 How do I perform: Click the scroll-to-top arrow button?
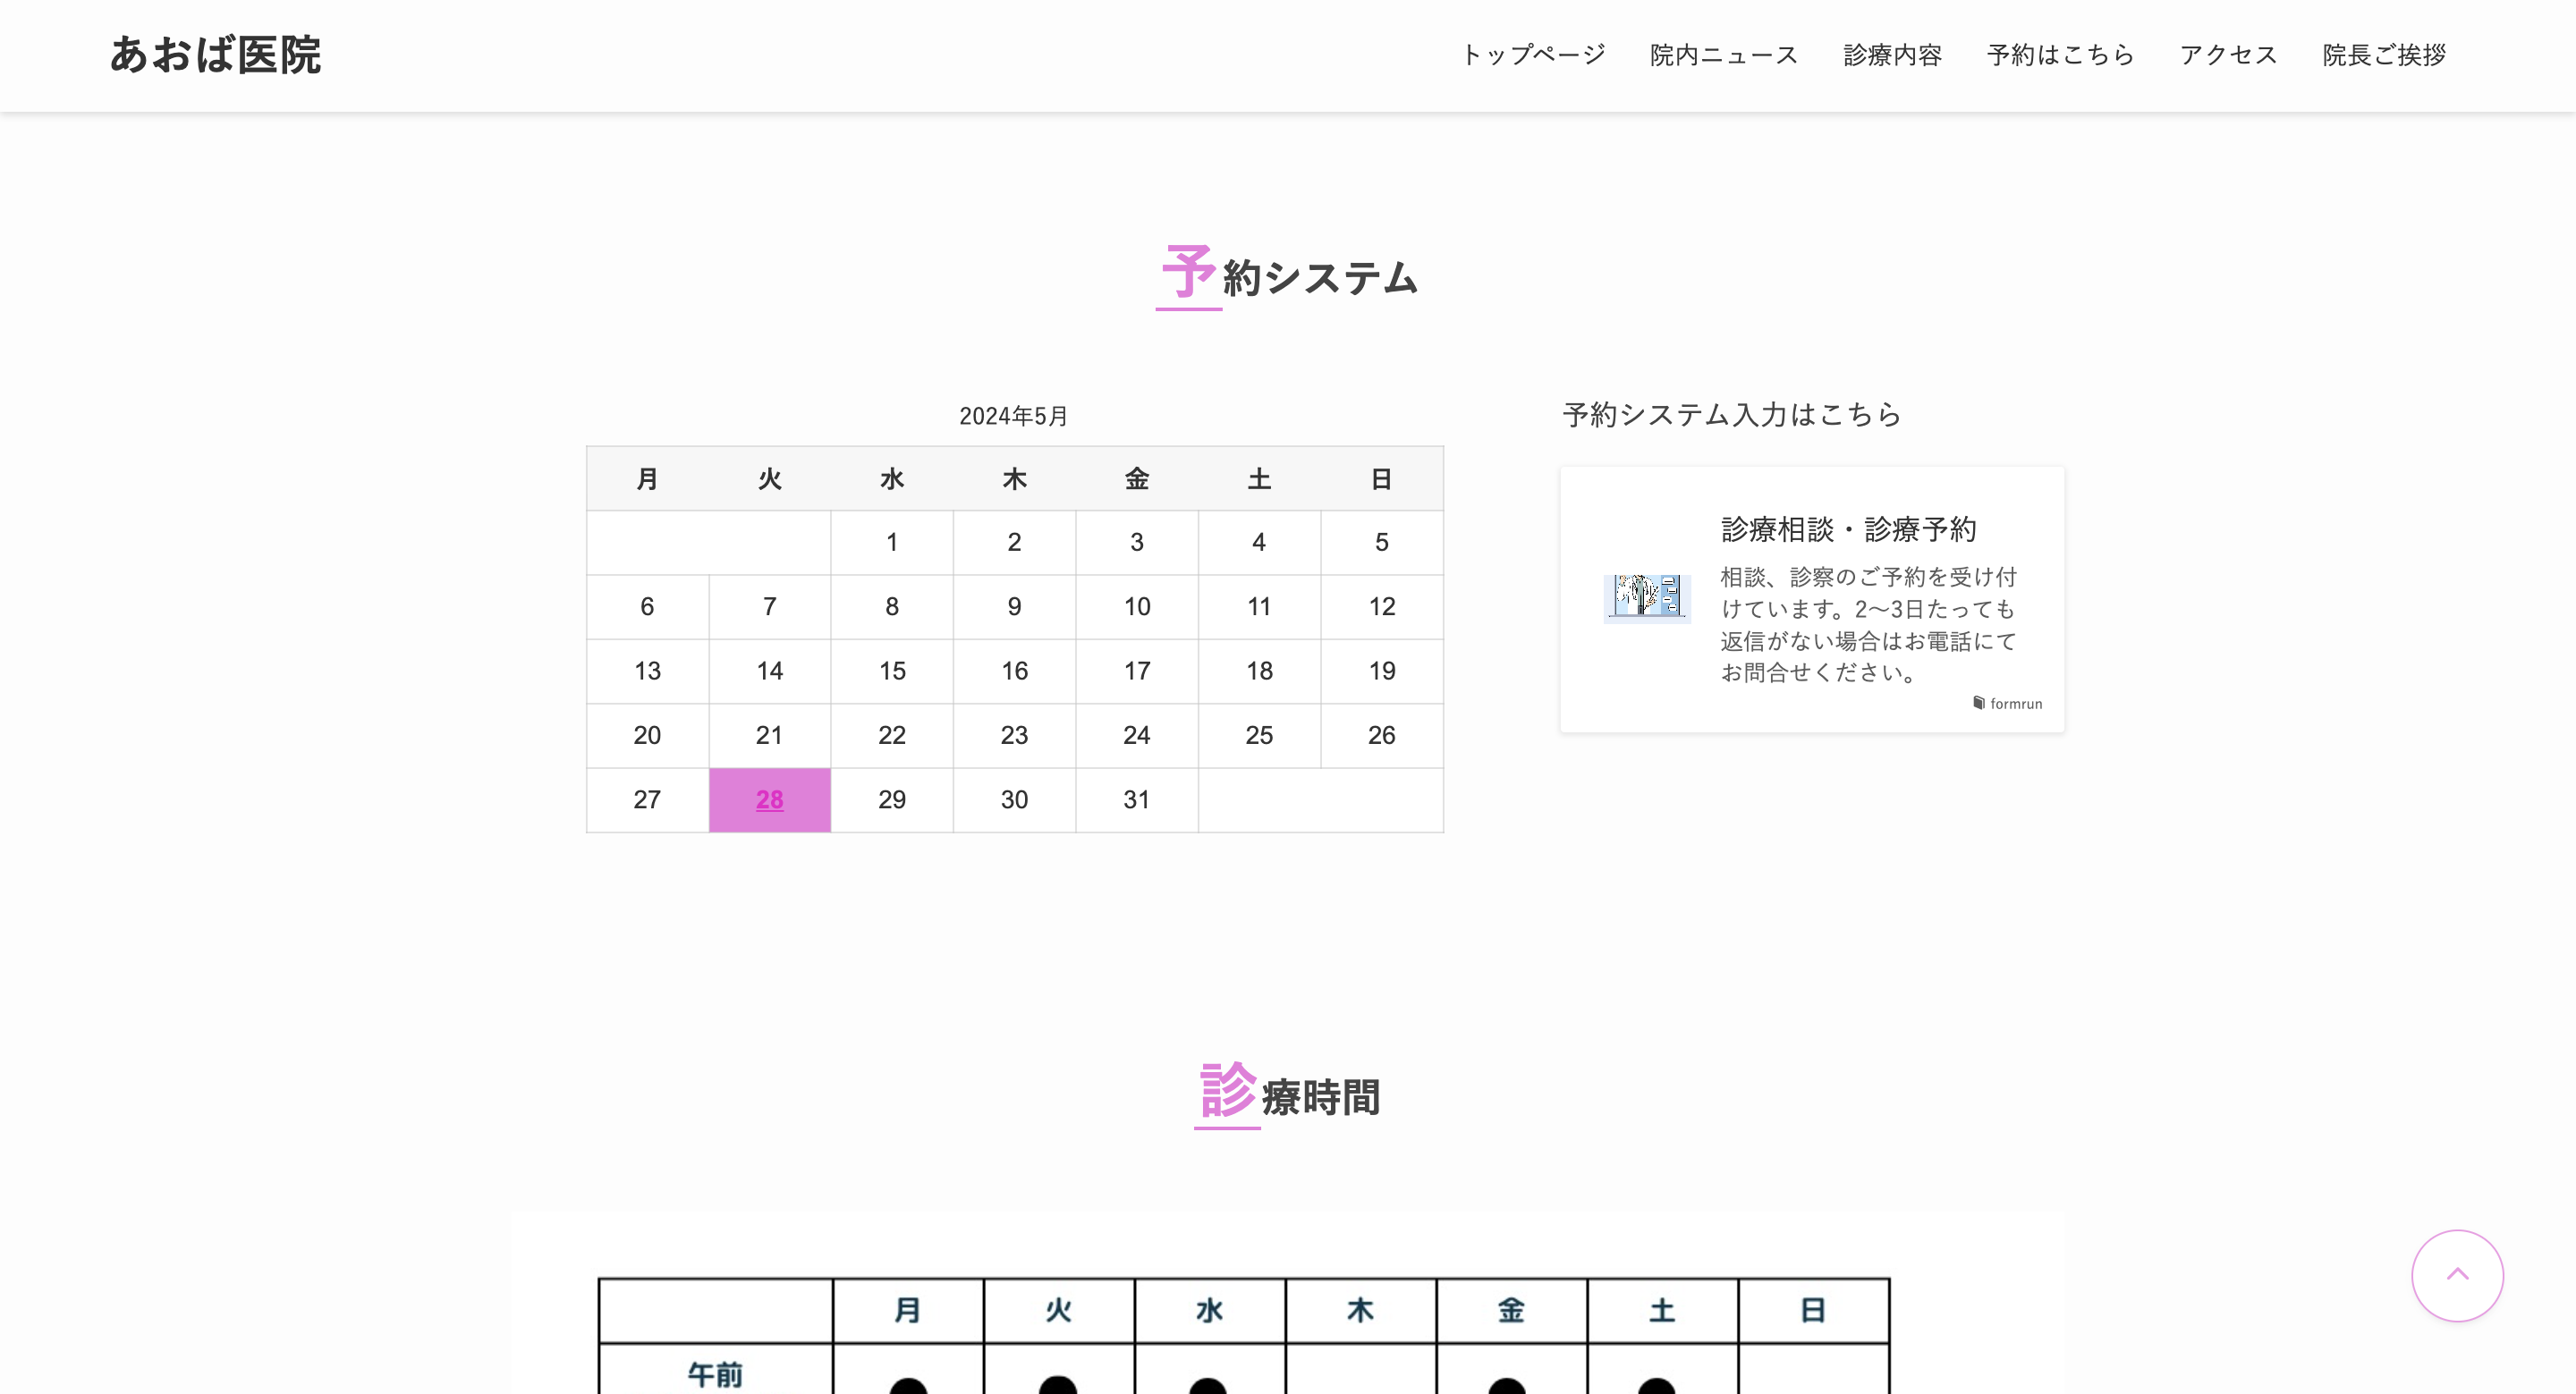2458,1275
